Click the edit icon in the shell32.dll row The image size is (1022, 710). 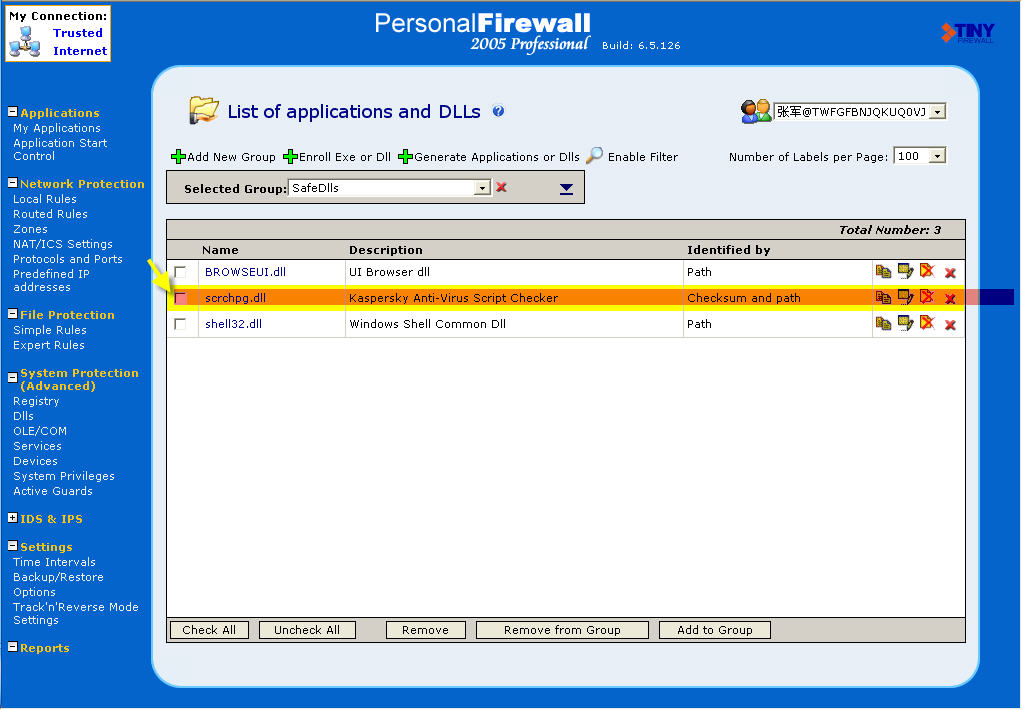(x=905, y=323)
